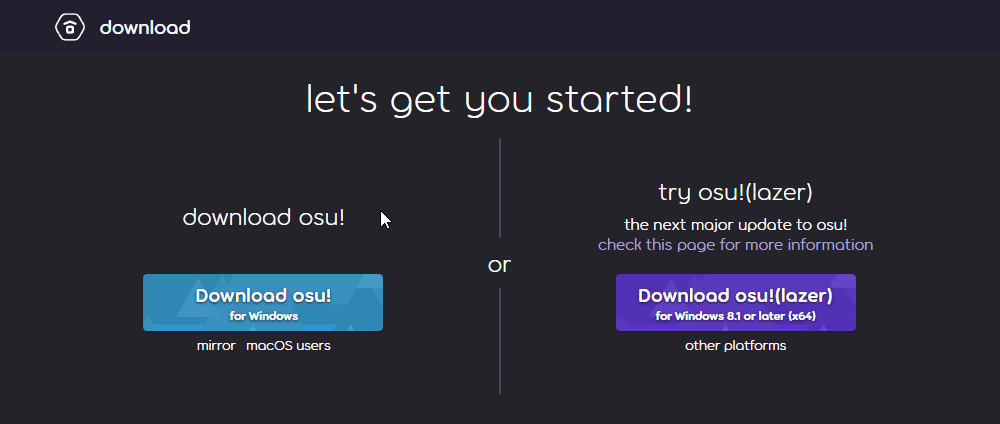The image size is (1000, 424).
Task: Follow the check this page for more information link
Action: [735, 245]
